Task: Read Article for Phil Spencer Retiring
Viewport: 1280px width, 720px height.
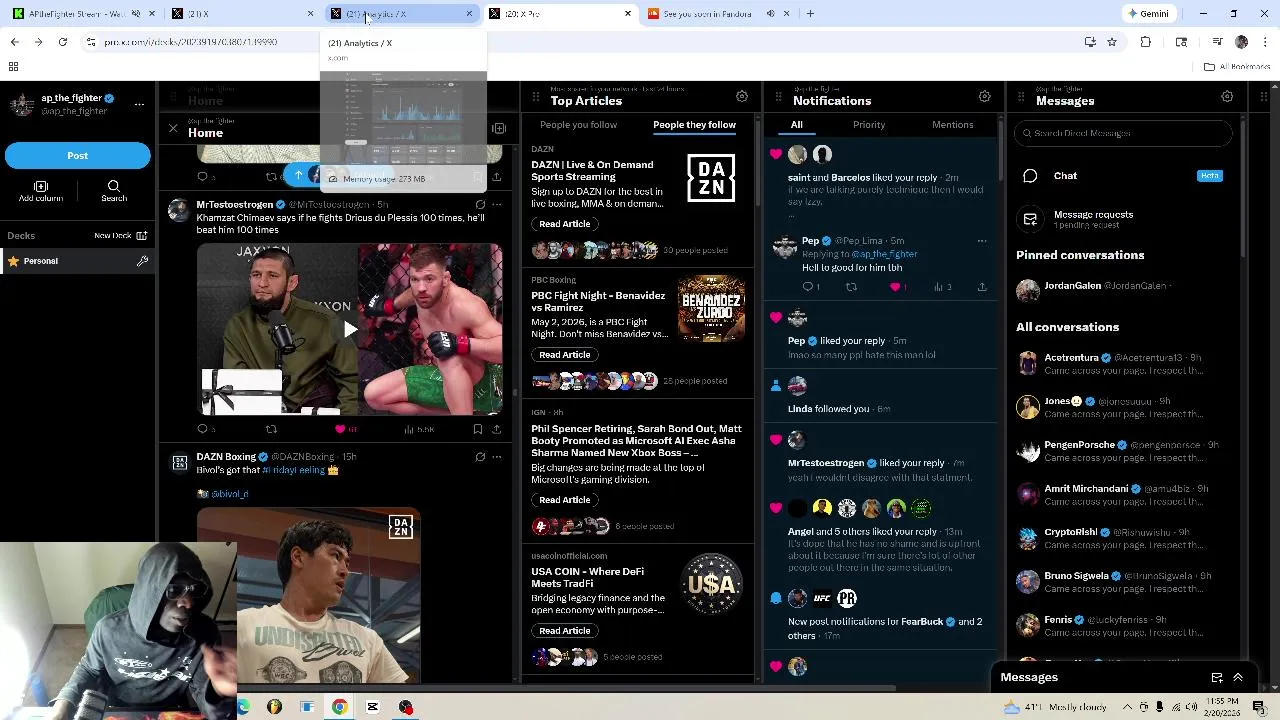Action: pyautogui.click(x=565, y=500)
